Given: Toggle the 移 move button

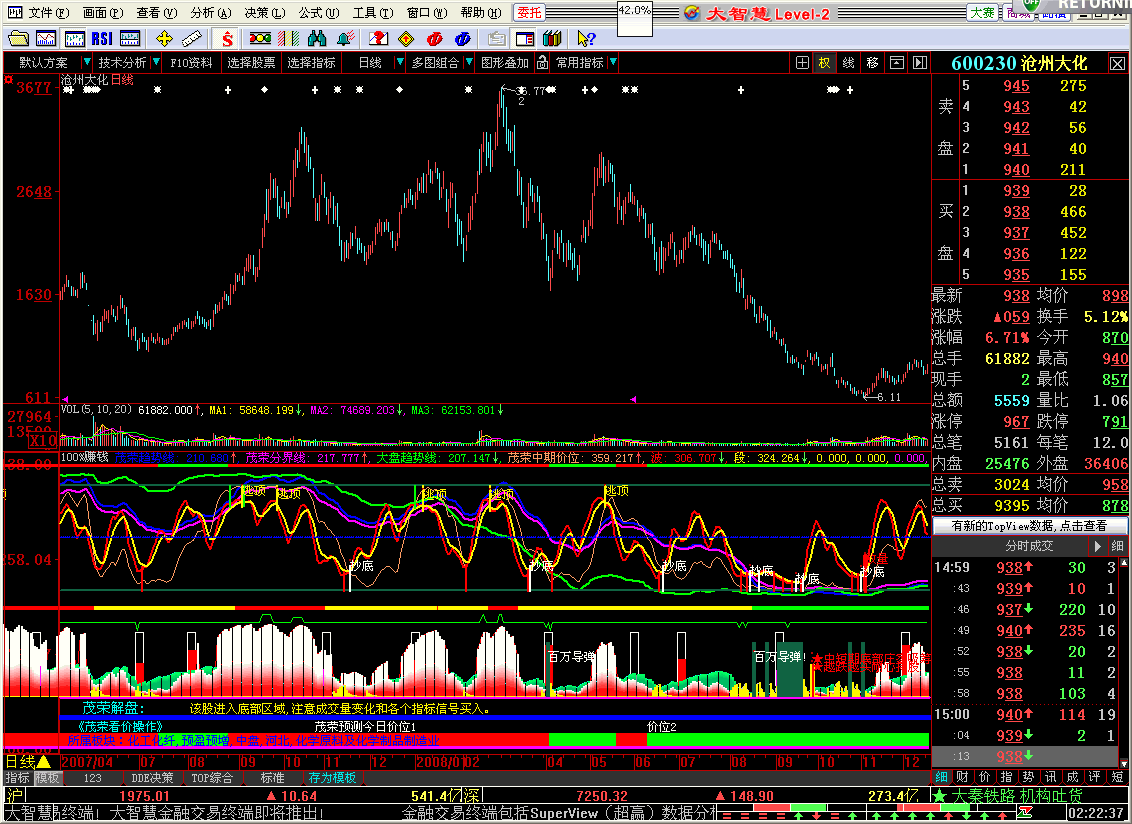Looking at the screenshot, I should [x=872, y=63].
